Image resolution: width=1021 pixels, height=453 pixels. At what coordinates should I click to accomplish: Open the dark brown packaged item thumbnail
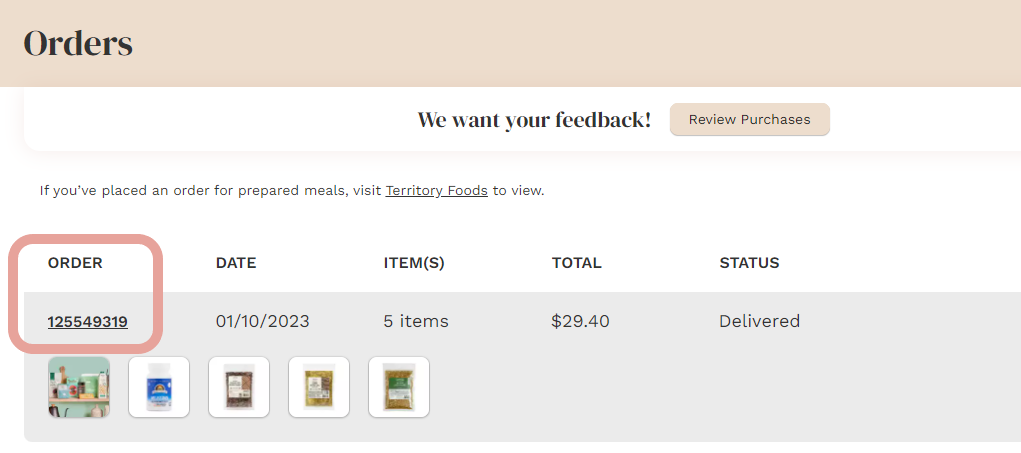(x=239, y=387)
